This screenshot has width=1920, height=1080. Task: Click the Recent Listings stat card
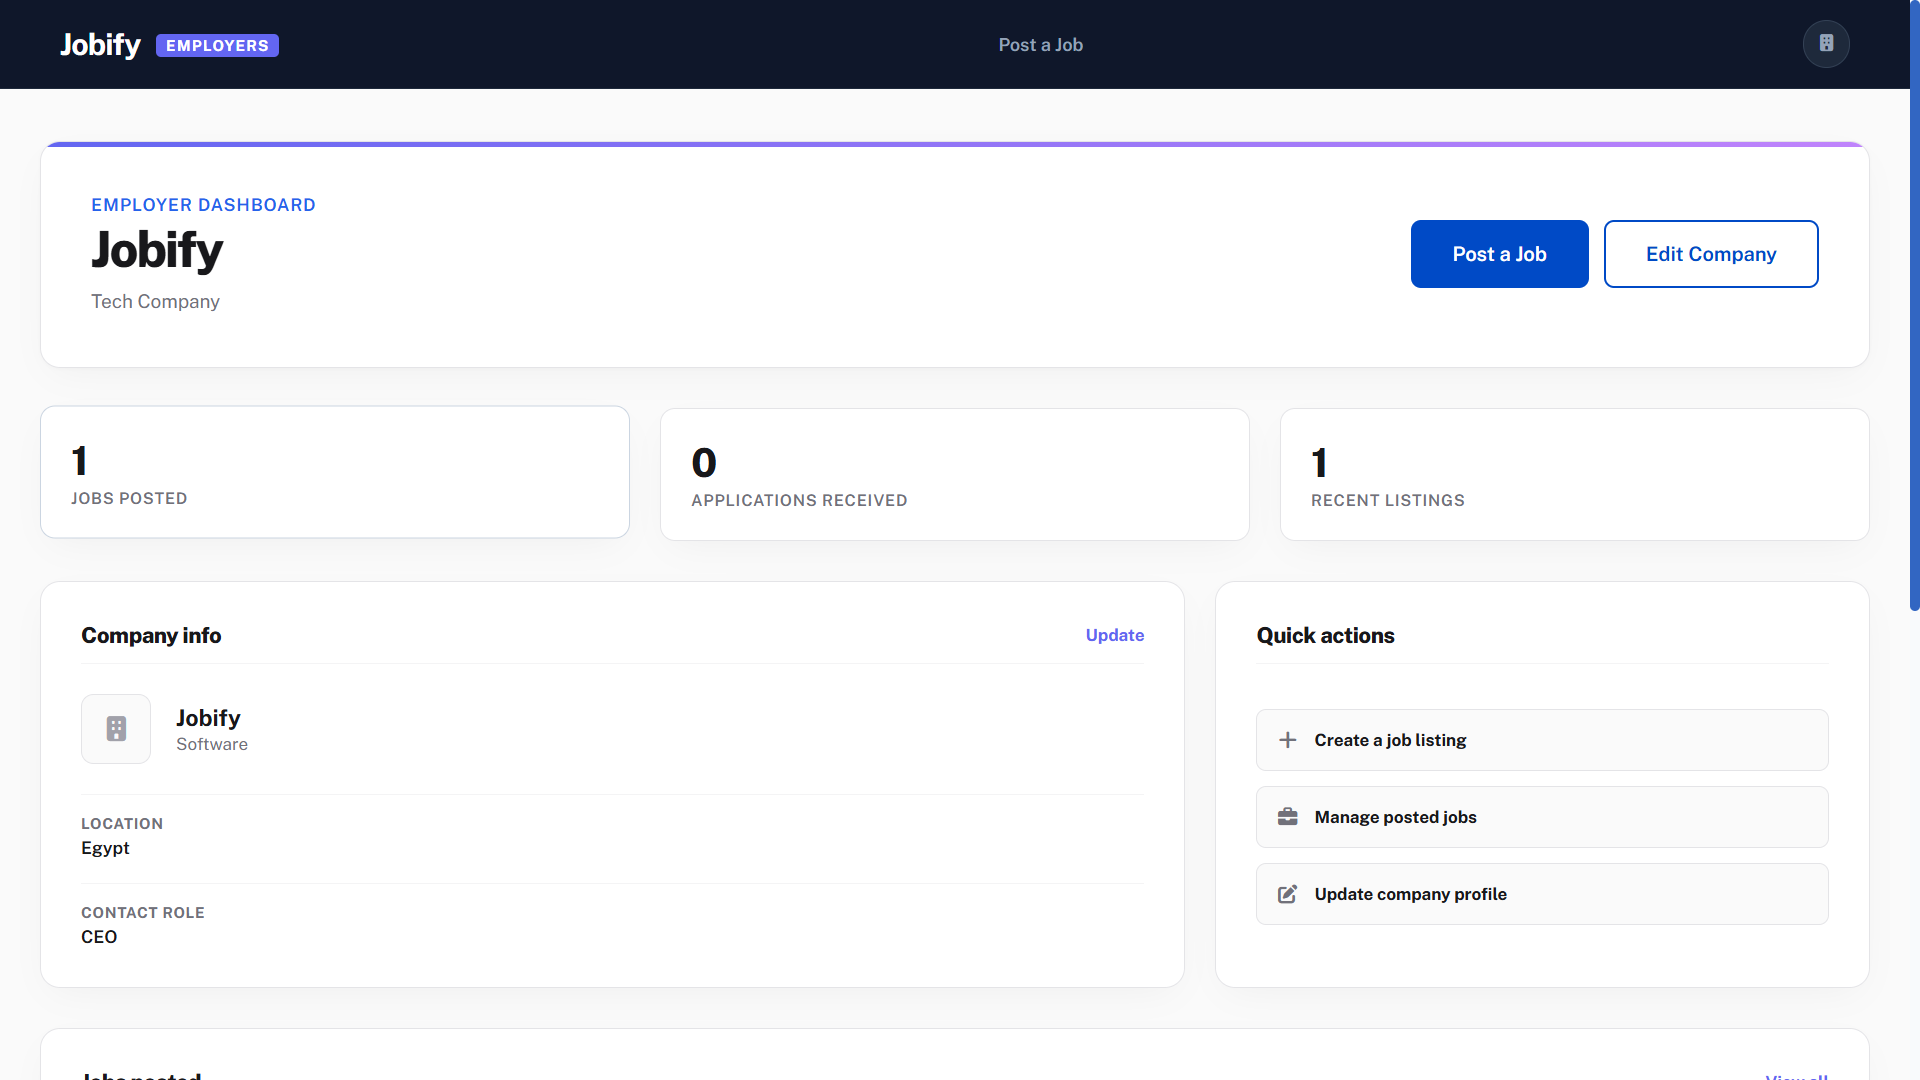coord(1575,474)
